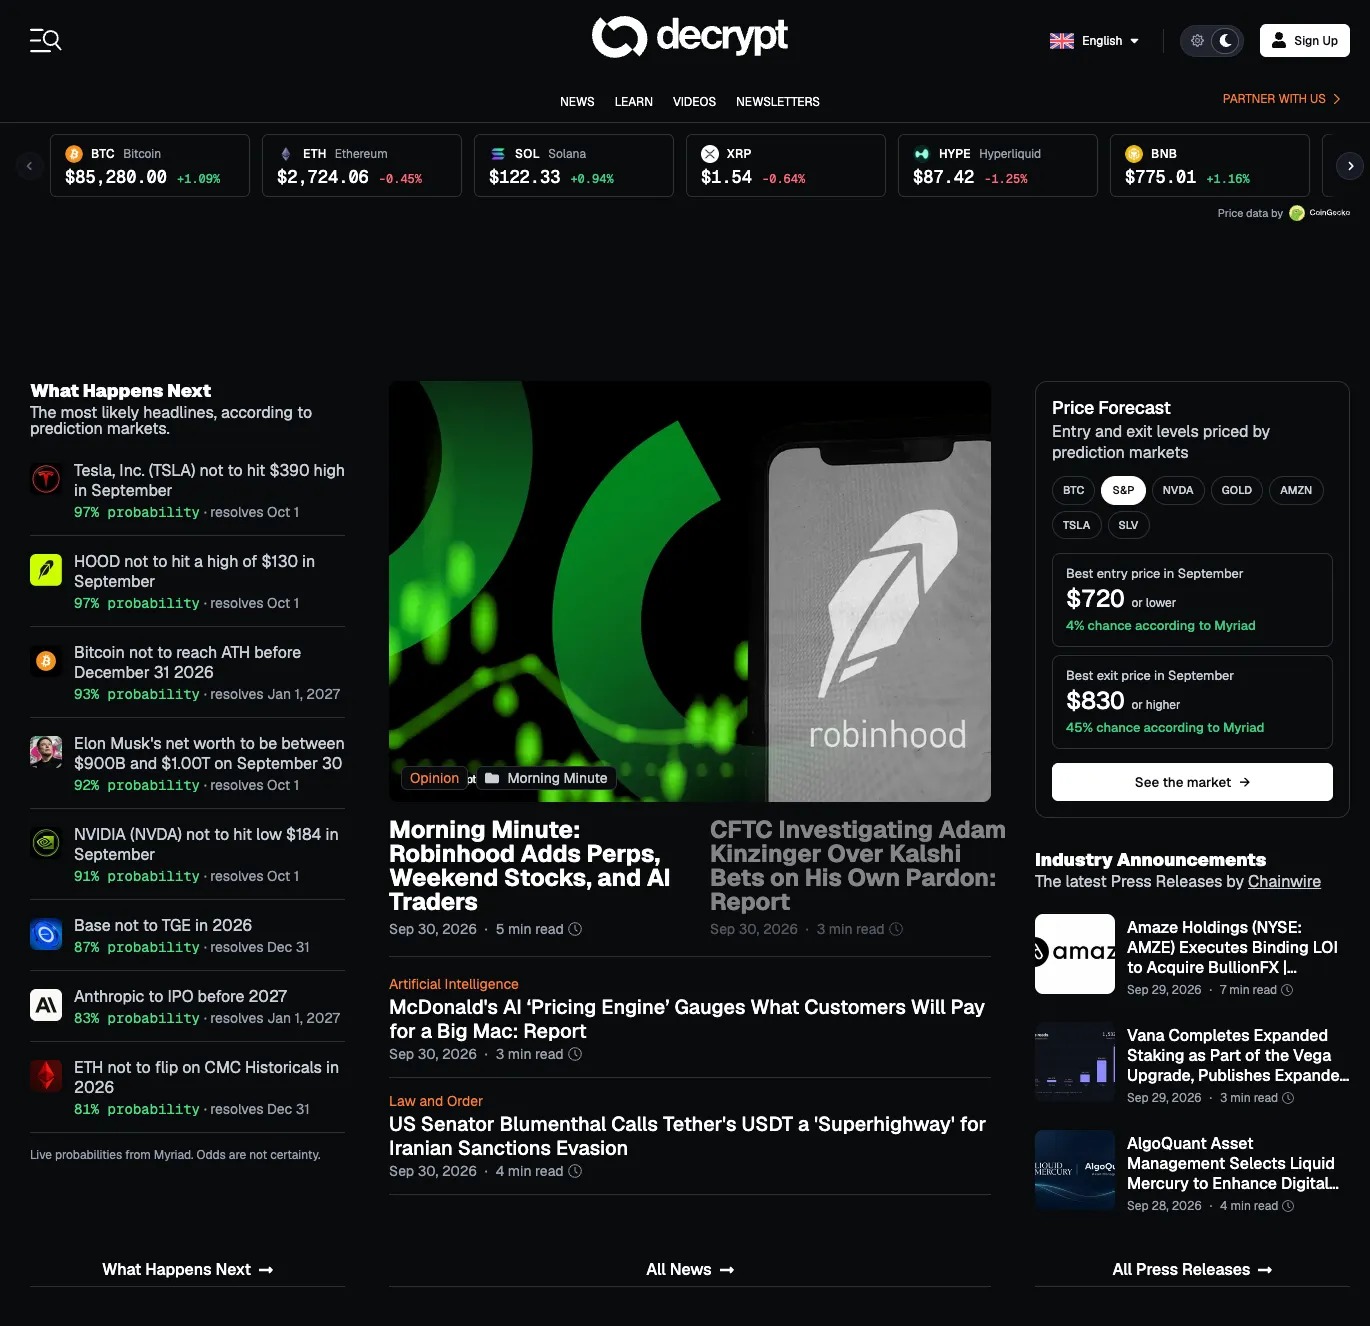
Task: Select the NVDA price forecast chip
Action: (1178, 490)
